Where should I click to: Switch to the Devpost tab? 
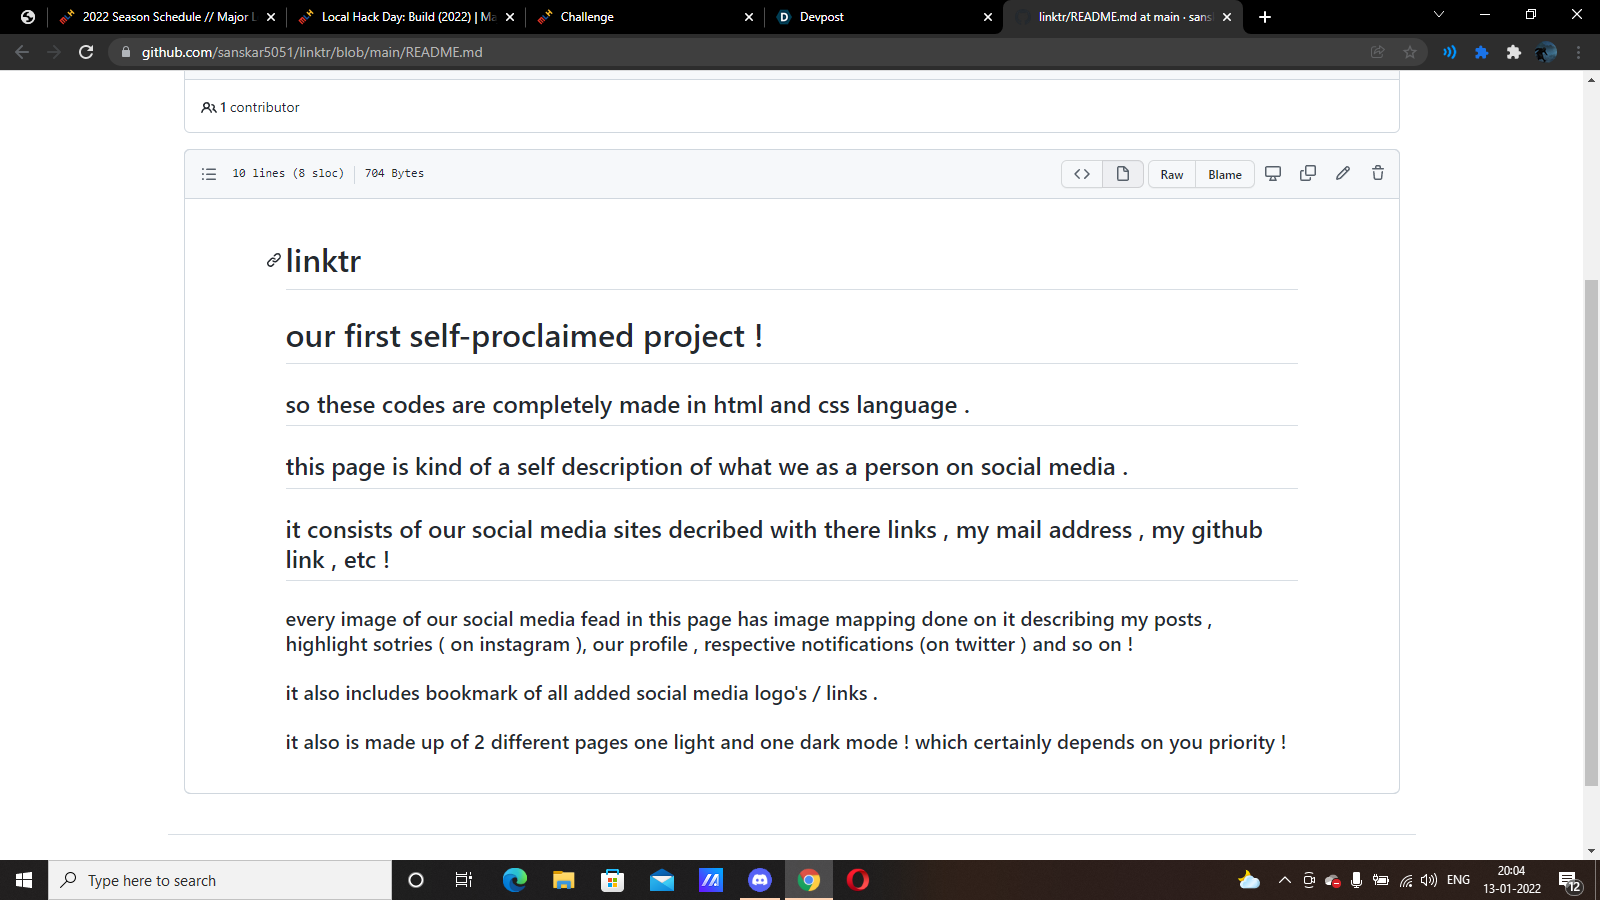coord(883,17)
